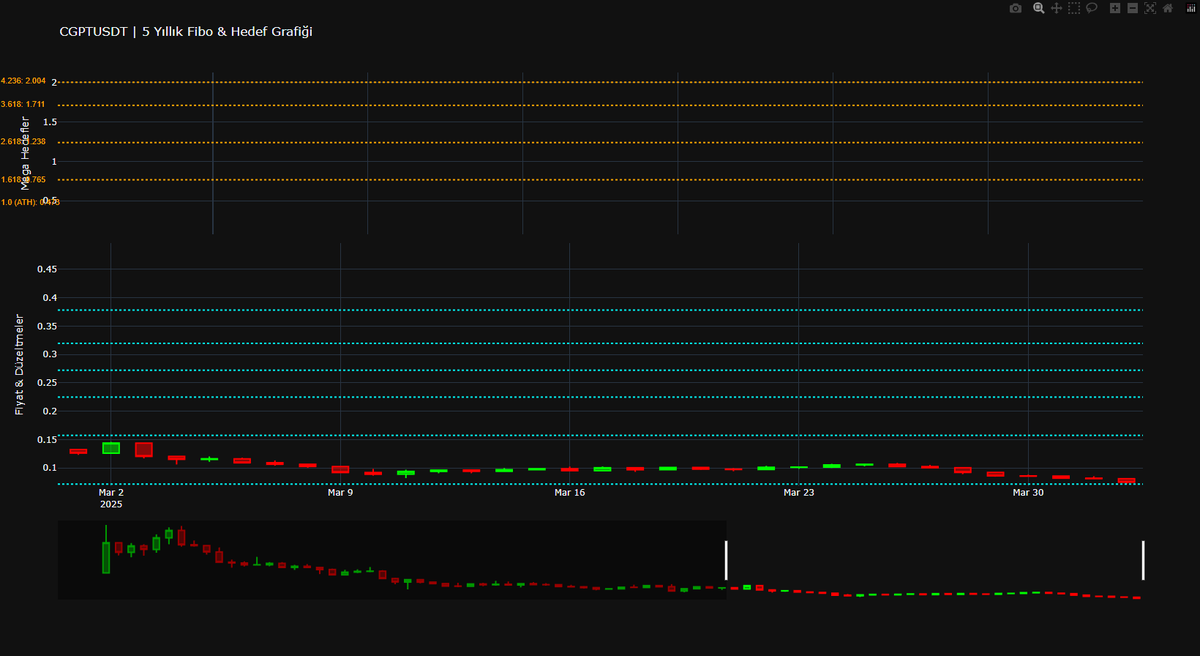Click the 0.15 price axis tick
The image size is (1200, 656).
pos(47,440)
